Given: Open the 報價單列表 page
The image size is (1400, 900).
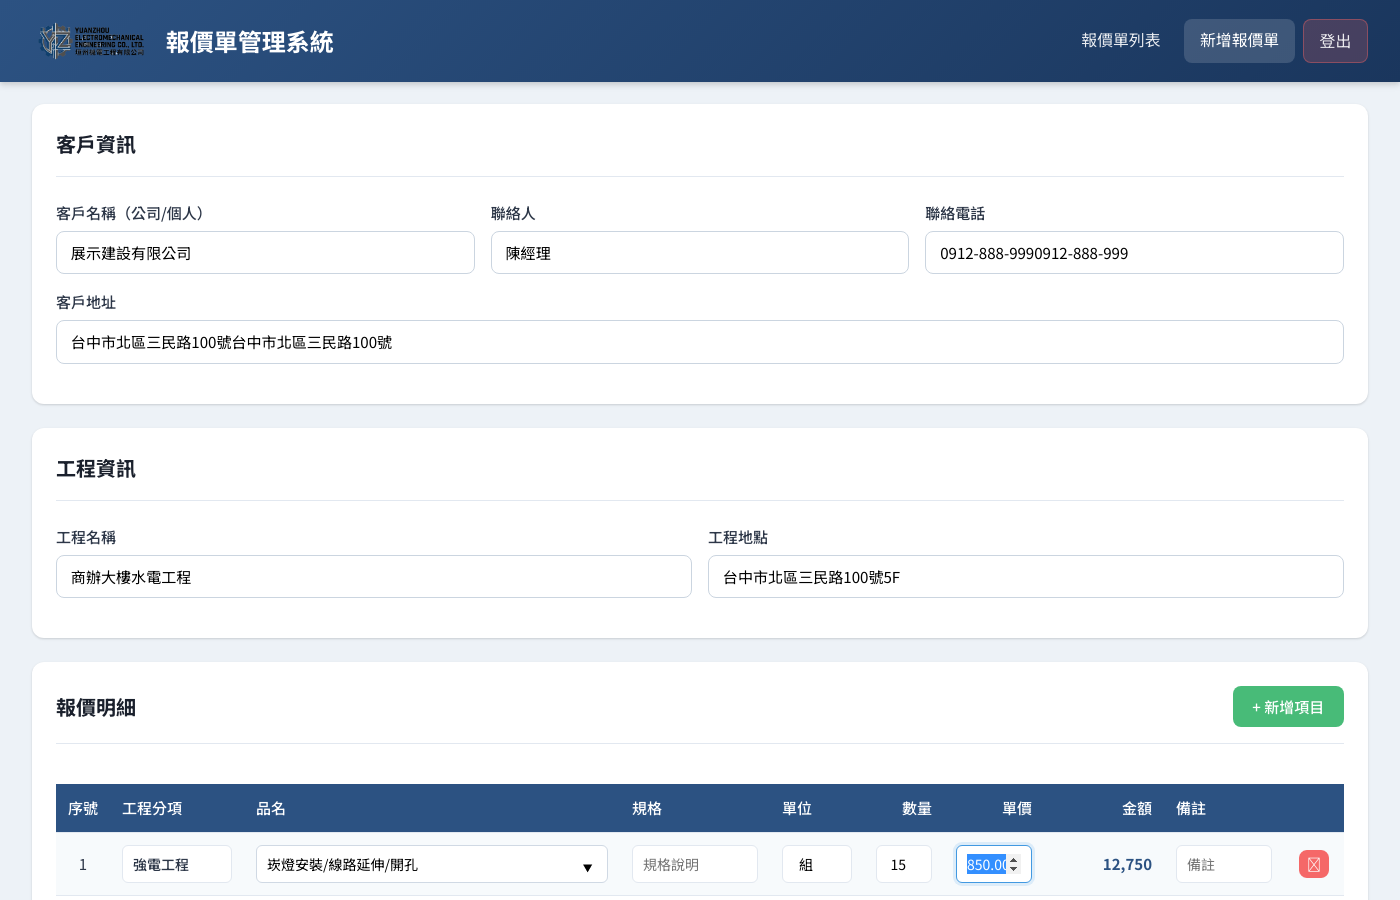Looking at the screenshot, I should tap(1120, 41).
